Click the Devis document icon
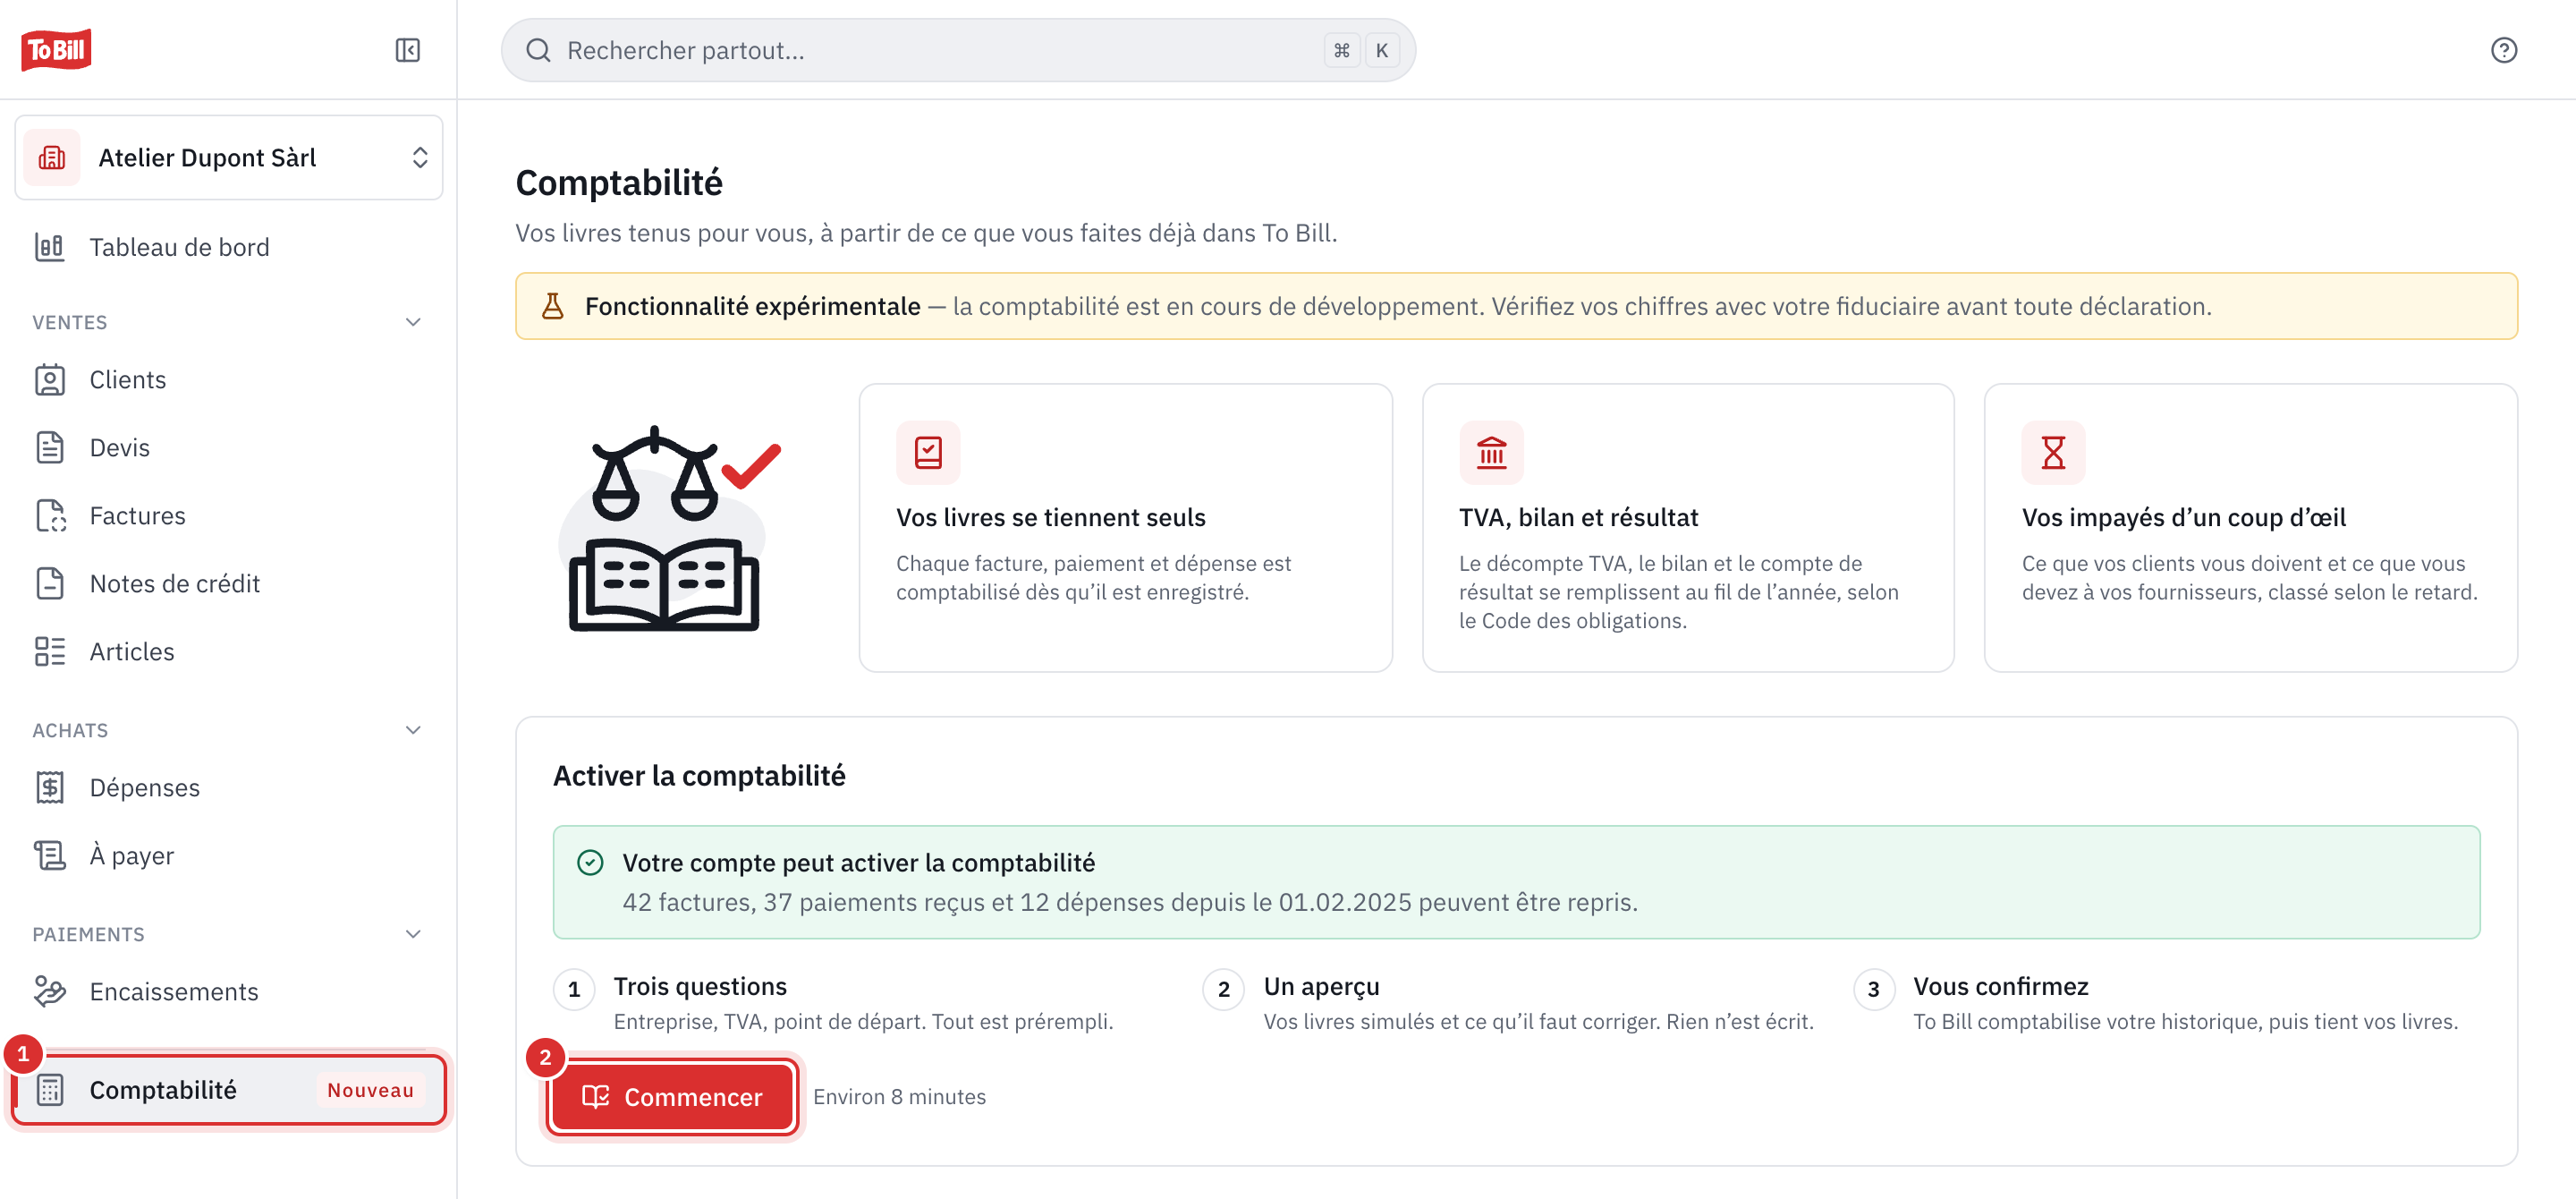 coord(50,447)
